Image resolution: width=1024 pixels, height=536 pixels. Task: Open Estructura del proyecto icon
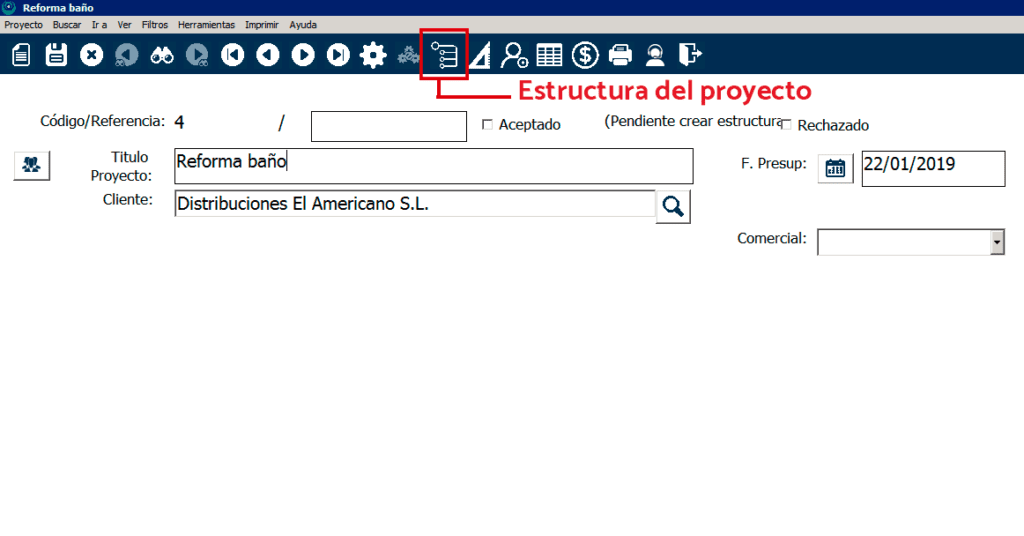pyautogui.click(x=444, y=55)
